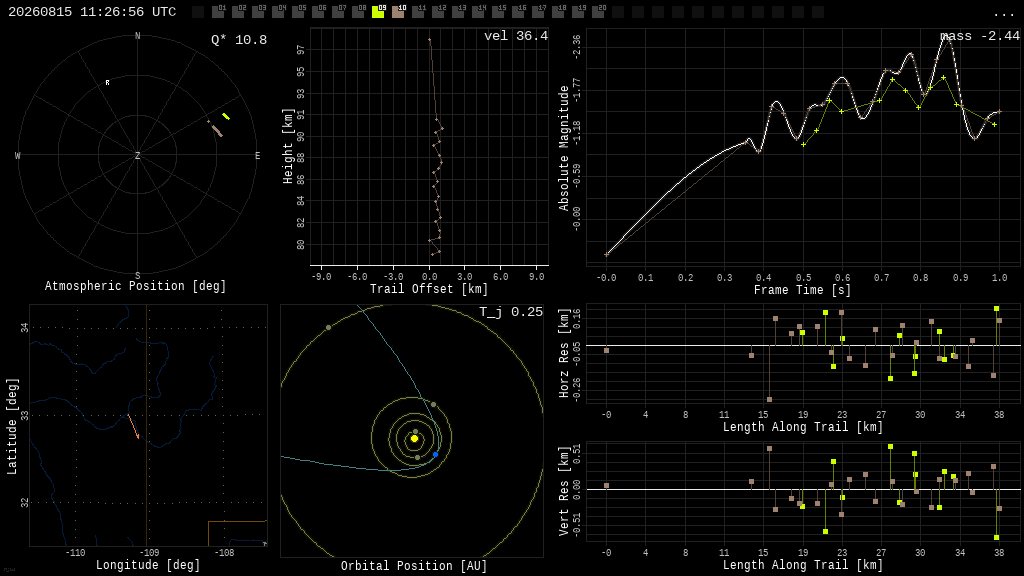The height and width of the screenshot is (576, 1024).
Task: Select station square 19 in top bar
Action: 577,12
